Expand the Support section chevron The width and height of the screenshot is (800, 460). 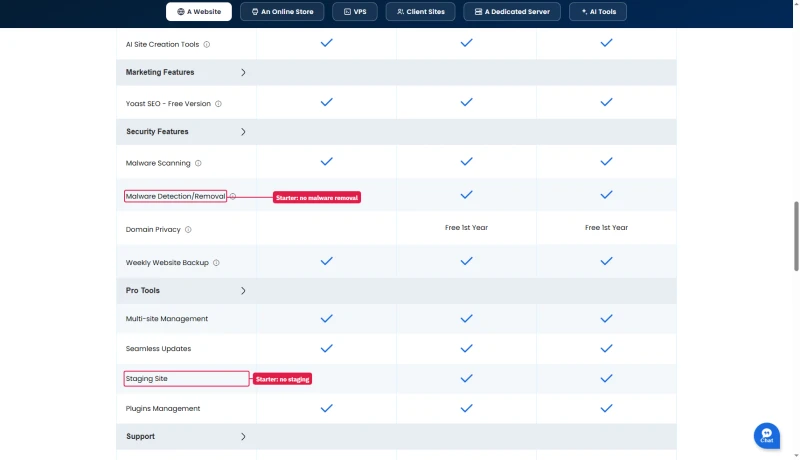[243, 437]
